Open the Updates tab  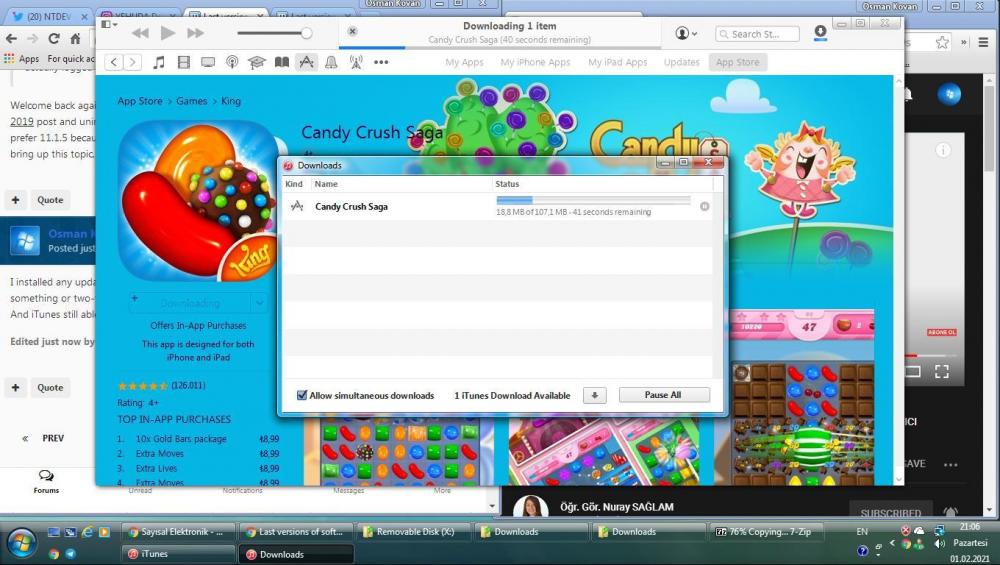681,62
